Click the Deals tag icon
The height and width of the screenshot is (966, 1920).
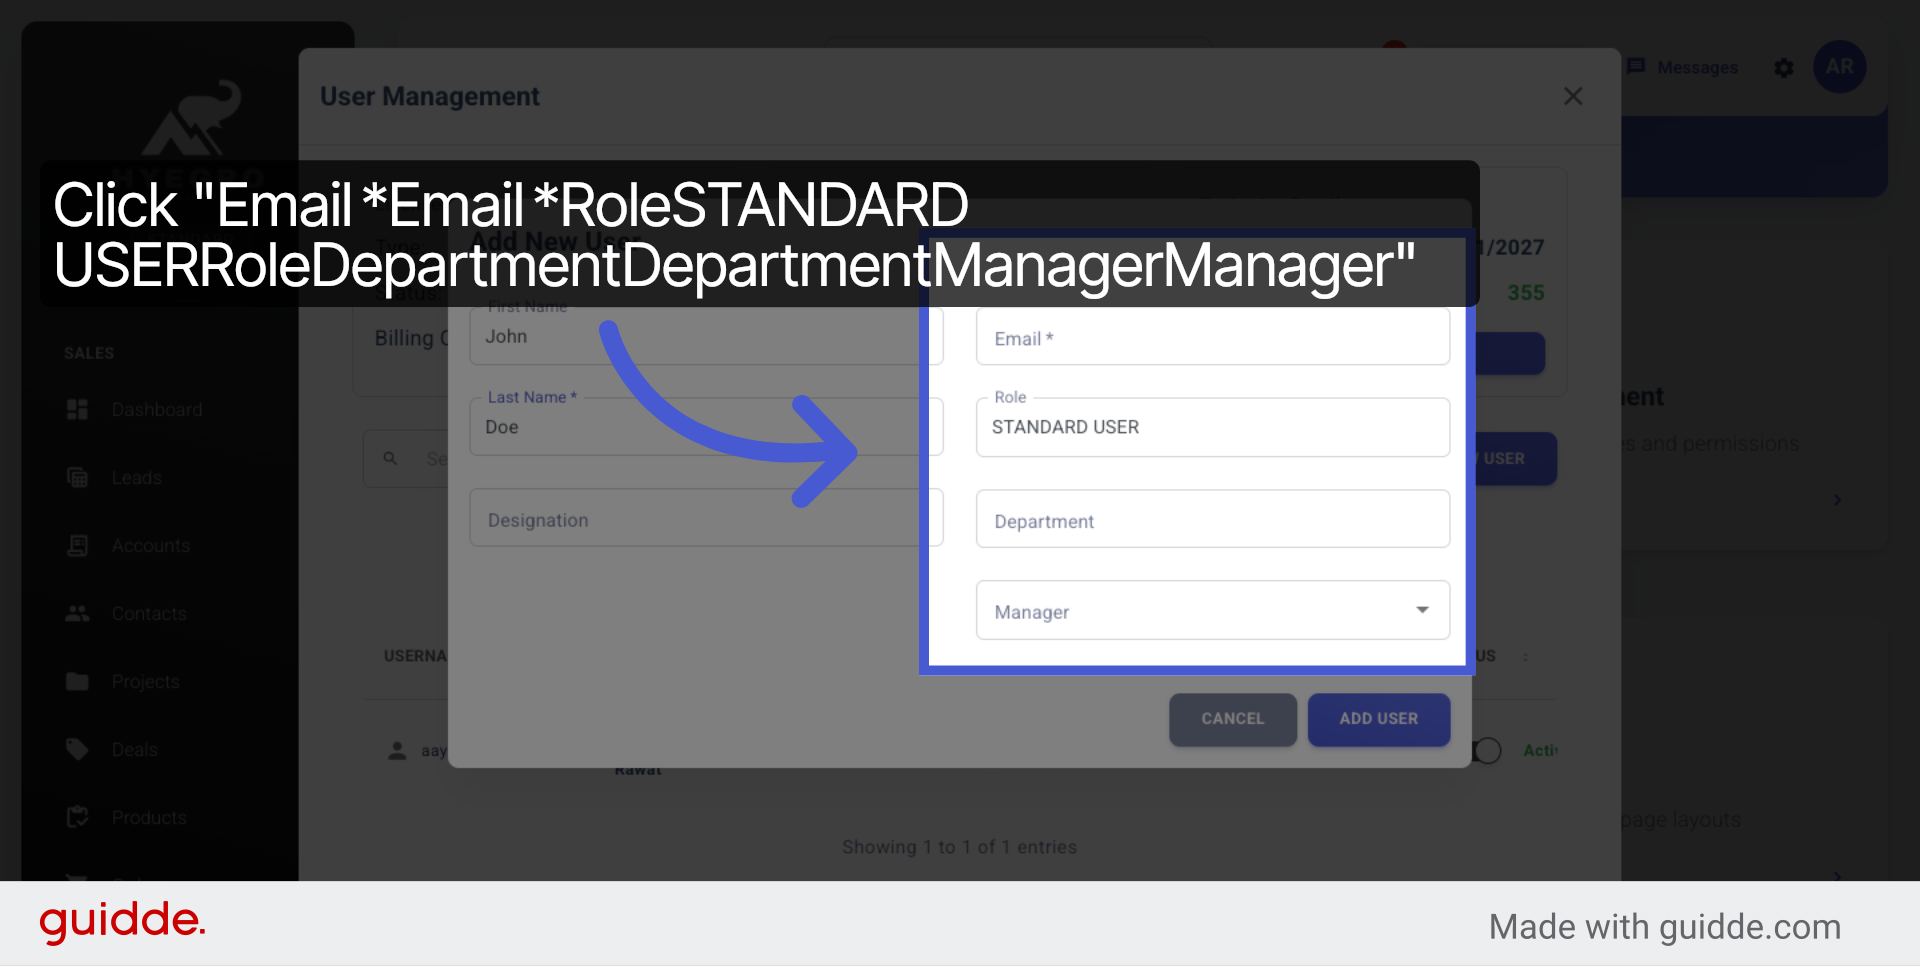point(77,749)
